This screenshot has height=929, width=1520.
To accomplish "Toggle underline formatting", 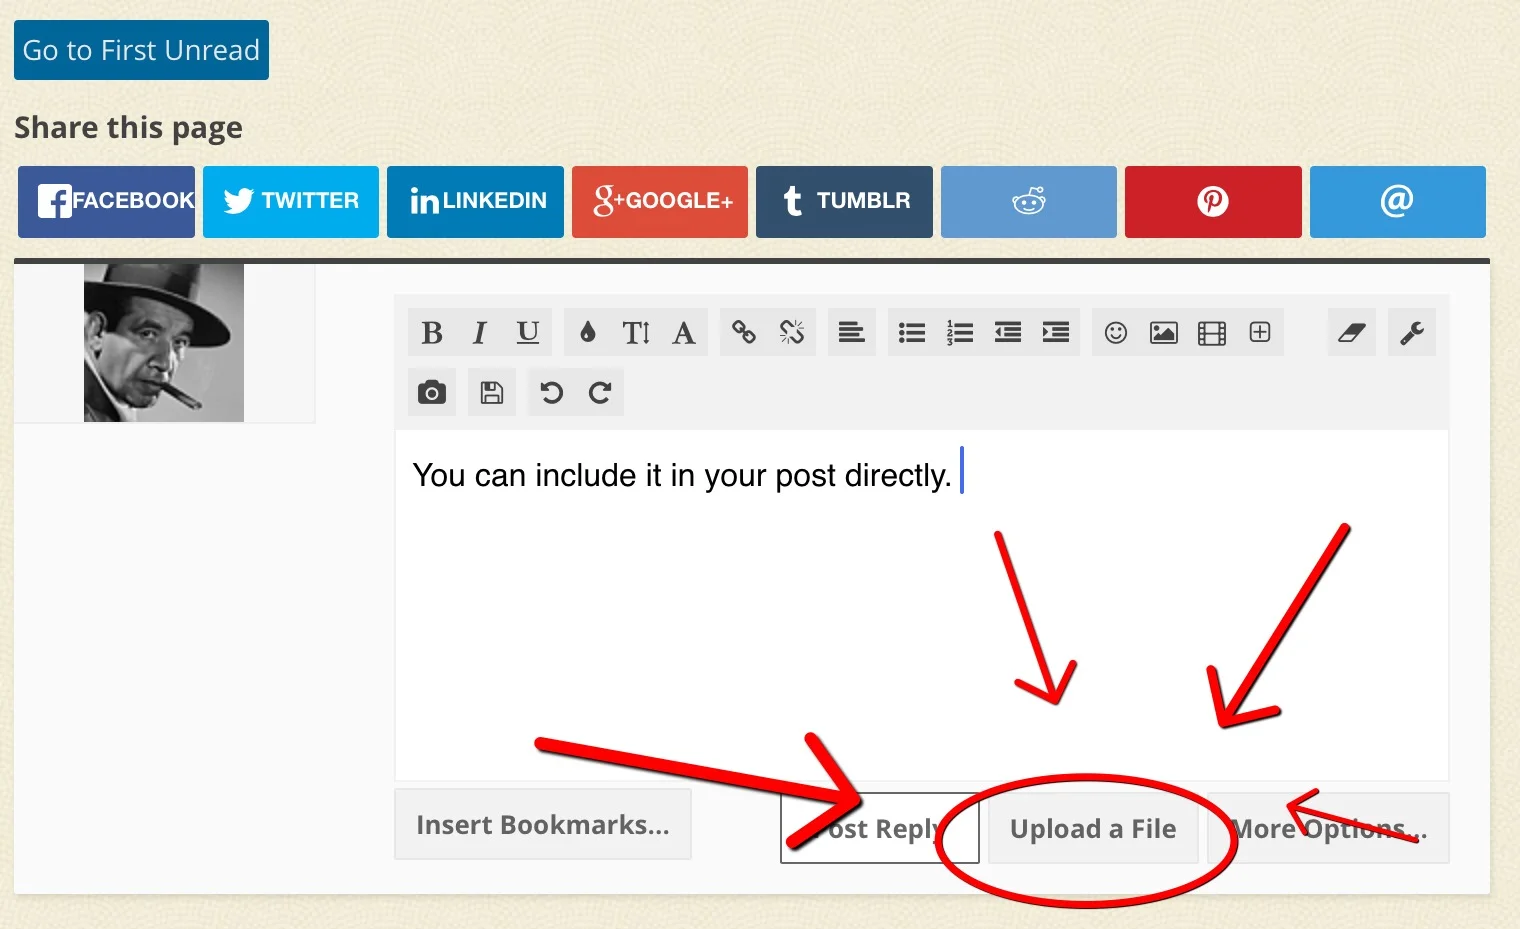I will pos(528,332).
